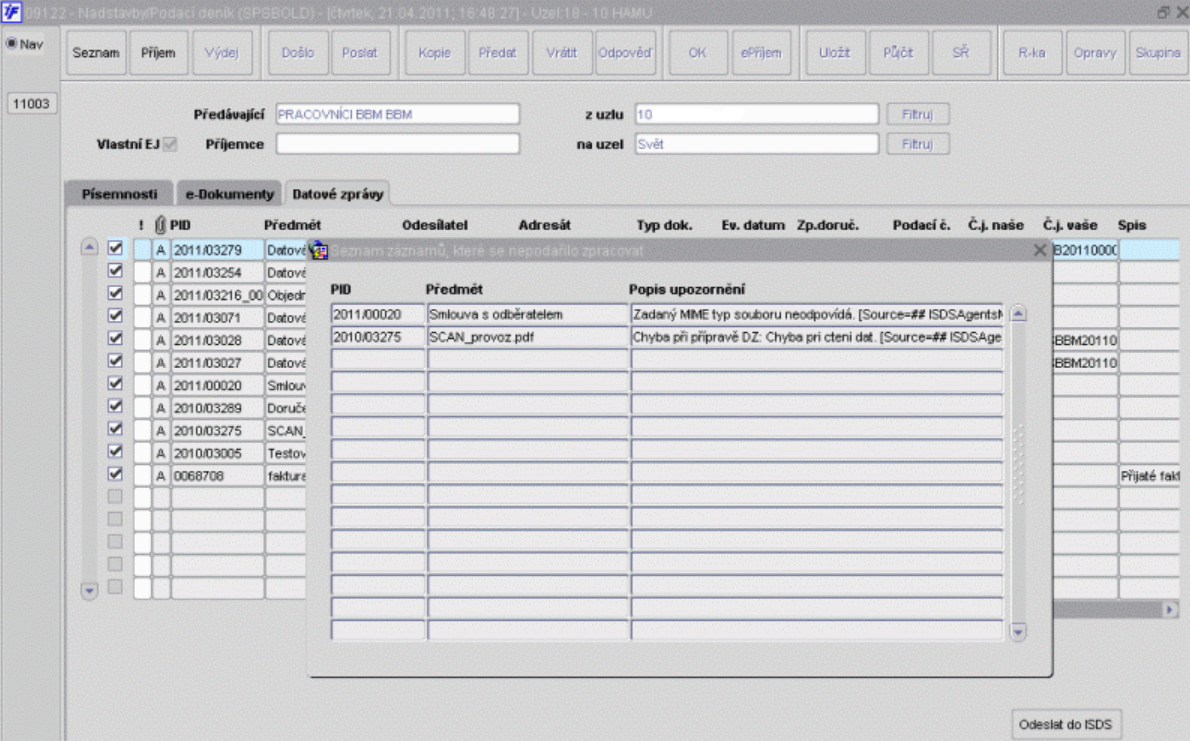Uncheck the row 0068708 checkbox
This screenshot has height=741, width=1190.
(115, 474)
